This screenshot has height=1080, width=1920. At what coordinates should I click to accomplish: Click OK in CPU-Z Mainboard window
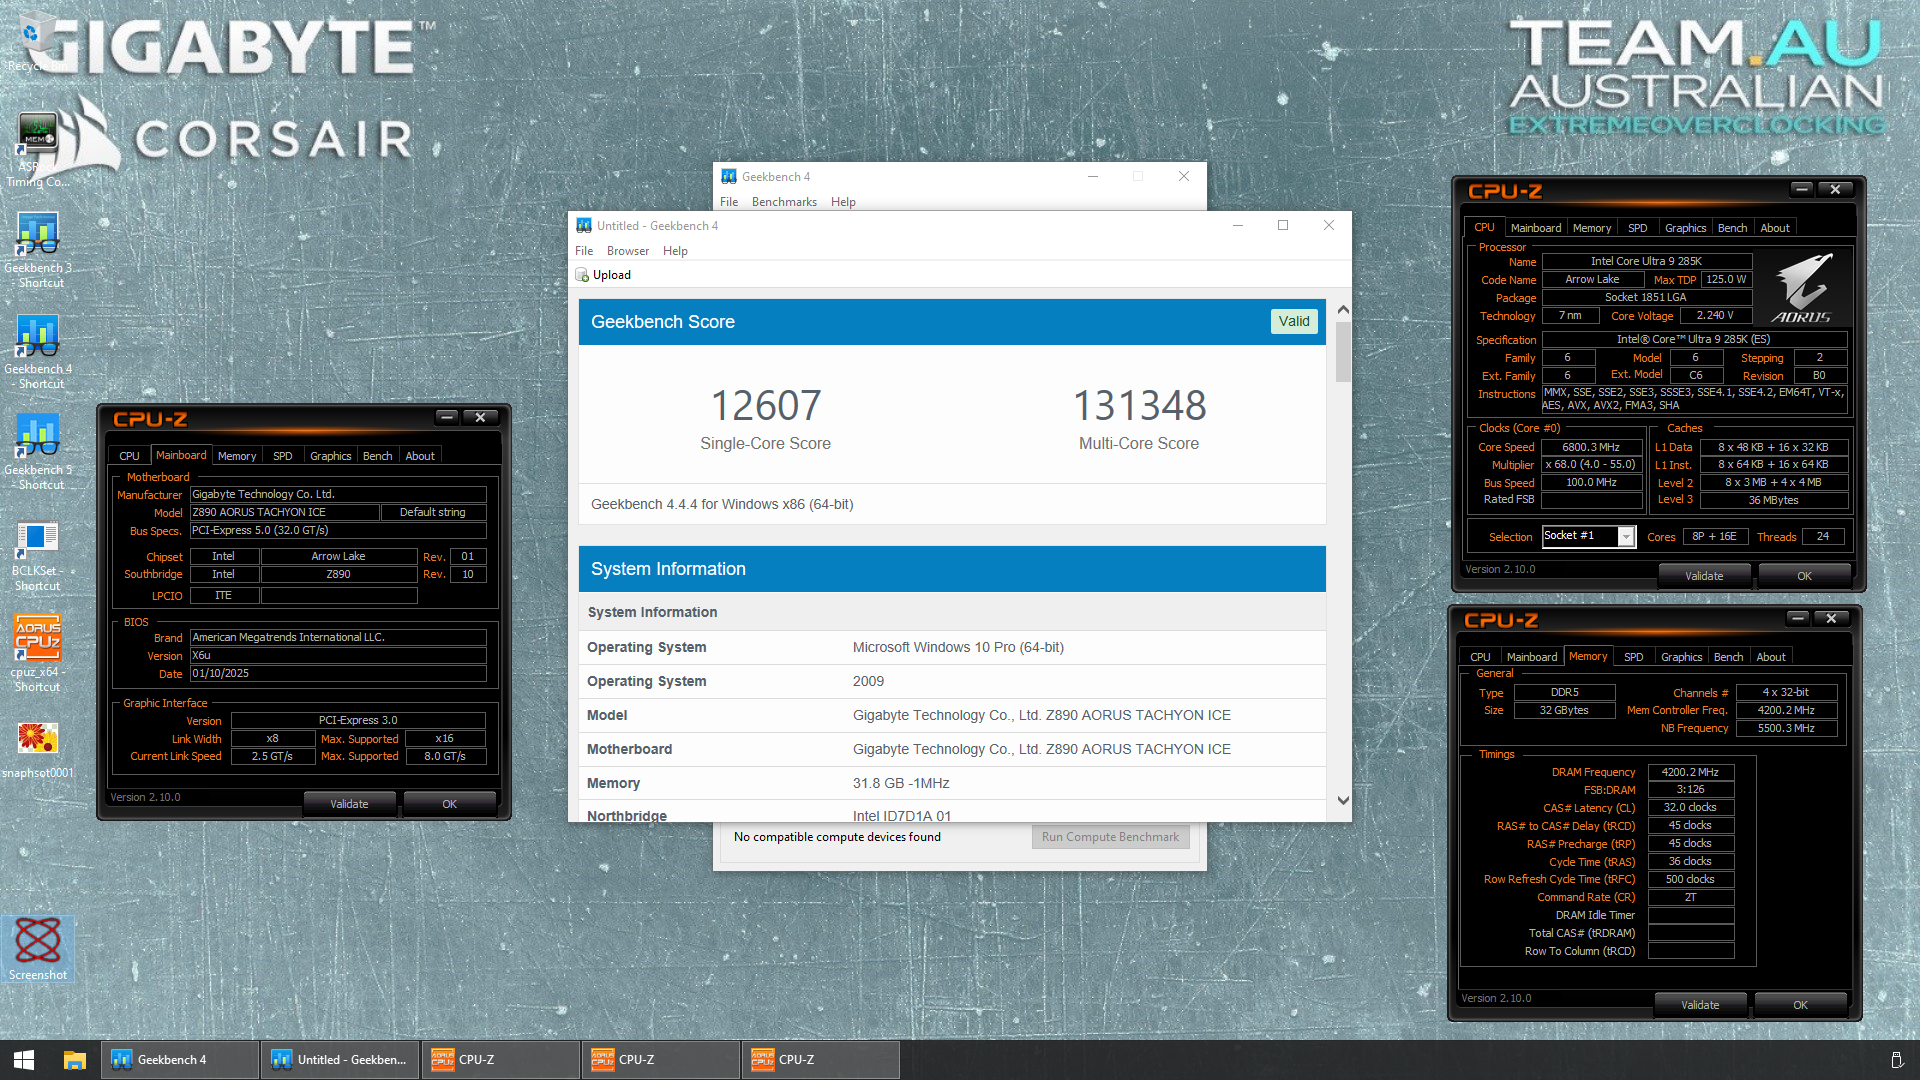450,804
